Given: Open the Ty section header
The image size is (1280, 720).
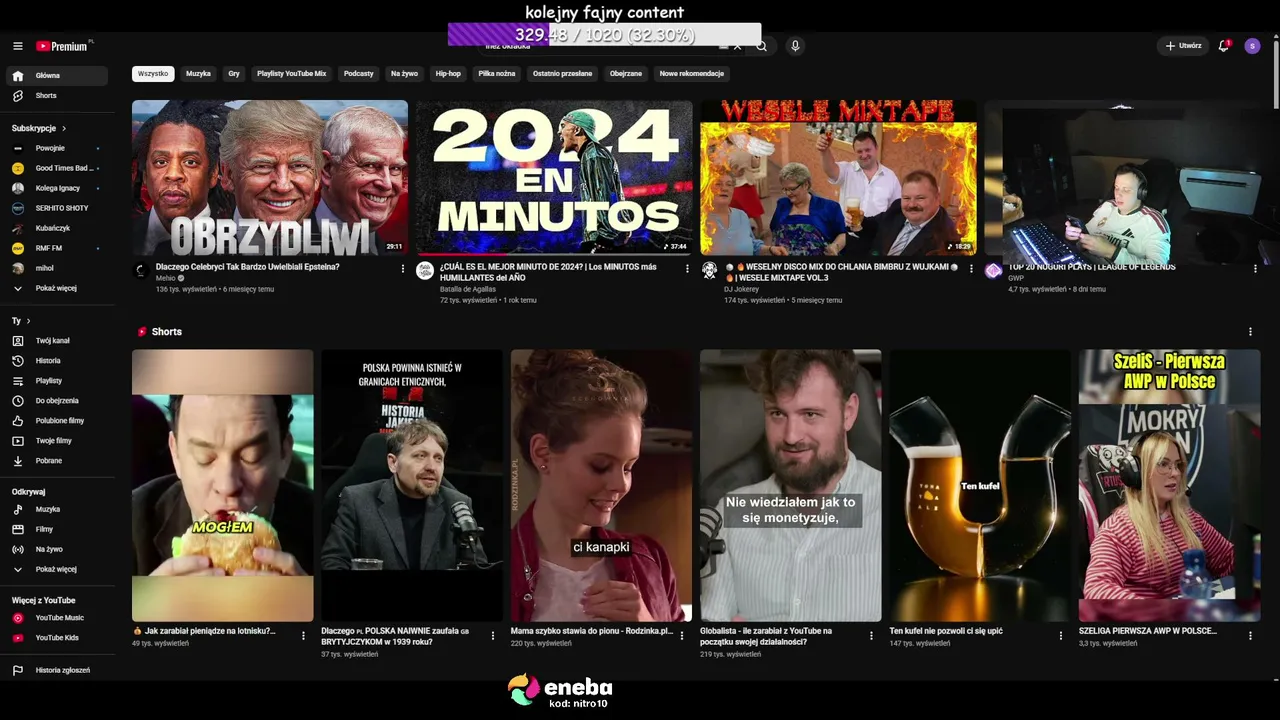Looking at the screenshot, I should tap(21, 321).
